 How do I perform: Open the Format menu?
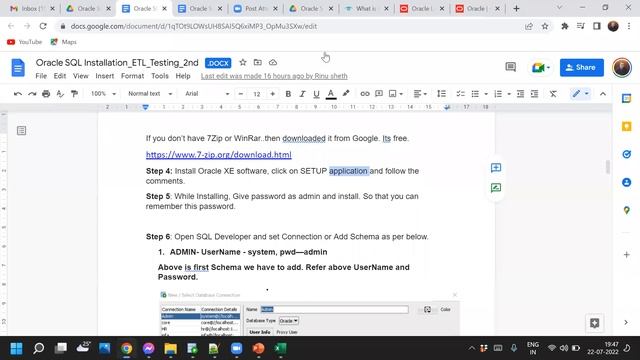[x=132, y=76]
